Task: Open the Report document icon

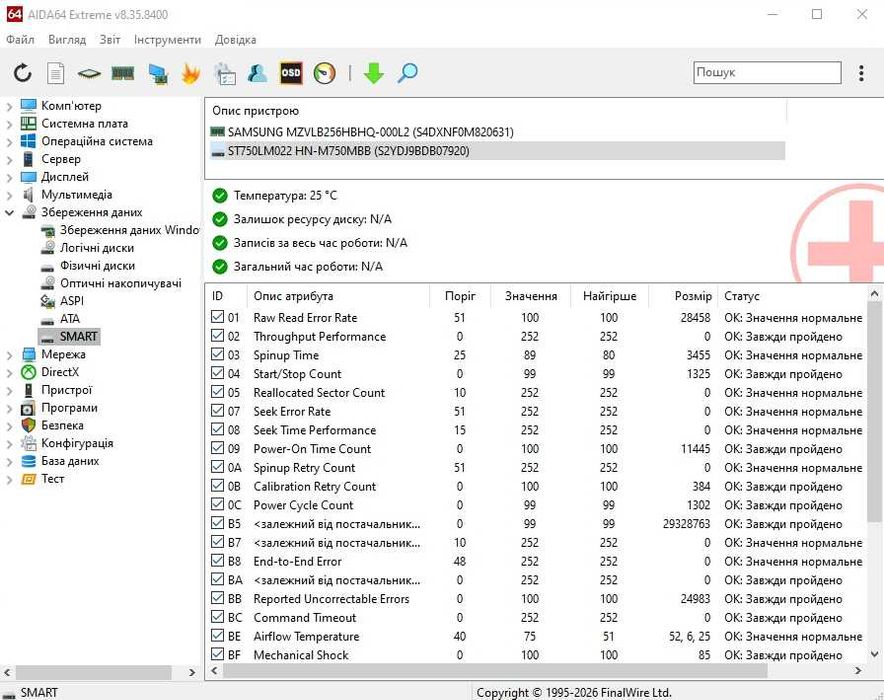Action: pos(55,73)
